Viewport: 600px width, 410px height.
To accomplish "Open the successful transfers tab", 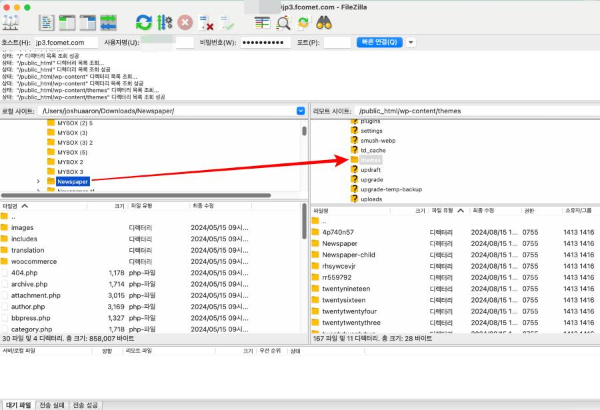I will pyautogui.click(x=85, y=405).
